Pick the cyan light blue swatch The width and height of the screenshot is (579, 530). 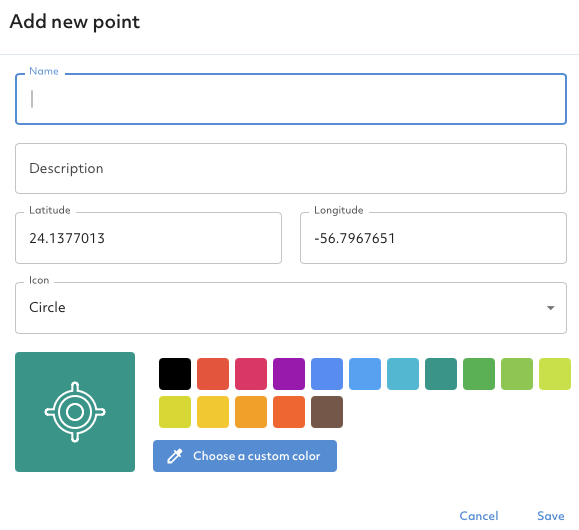[403, 374]
